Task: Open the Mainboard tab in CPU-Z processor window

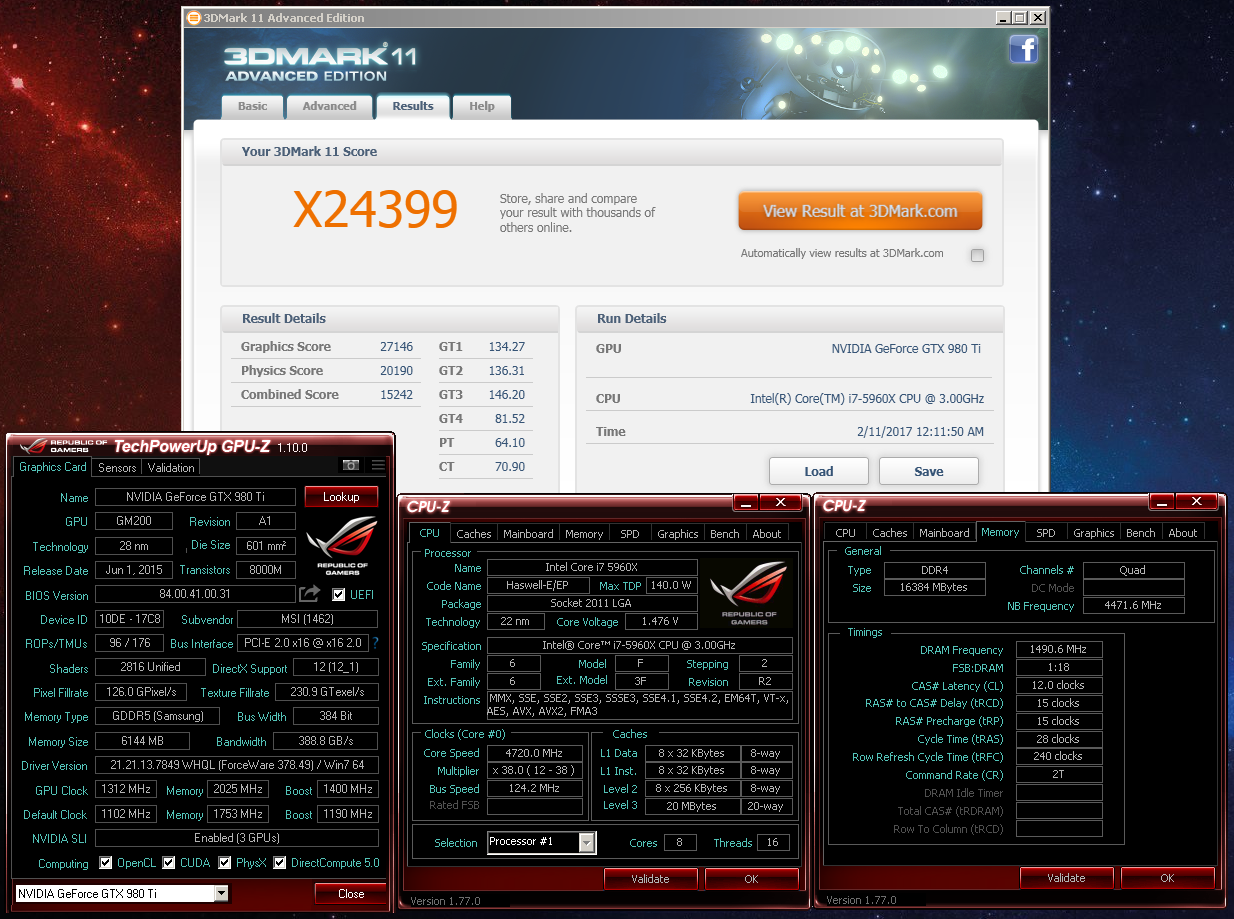Action: click(528, 534)
